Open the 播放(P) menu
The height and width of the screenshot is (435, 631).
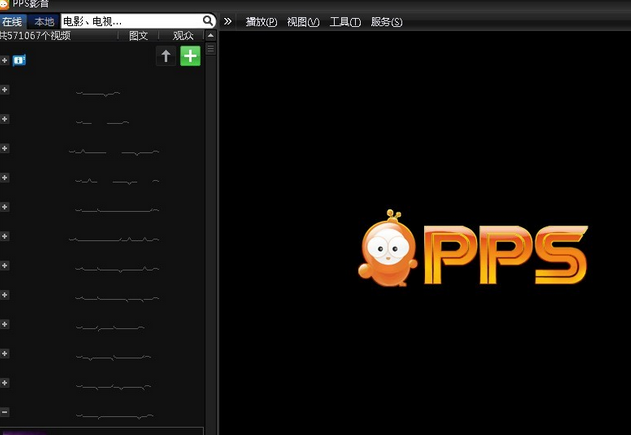[261, 22]
